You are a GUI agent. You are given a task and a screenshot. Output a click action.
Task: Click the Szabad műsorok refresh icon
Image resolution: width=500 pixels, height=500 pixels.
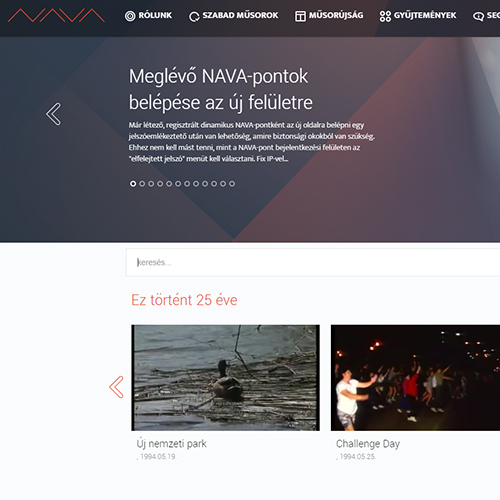tap(194, 16)
